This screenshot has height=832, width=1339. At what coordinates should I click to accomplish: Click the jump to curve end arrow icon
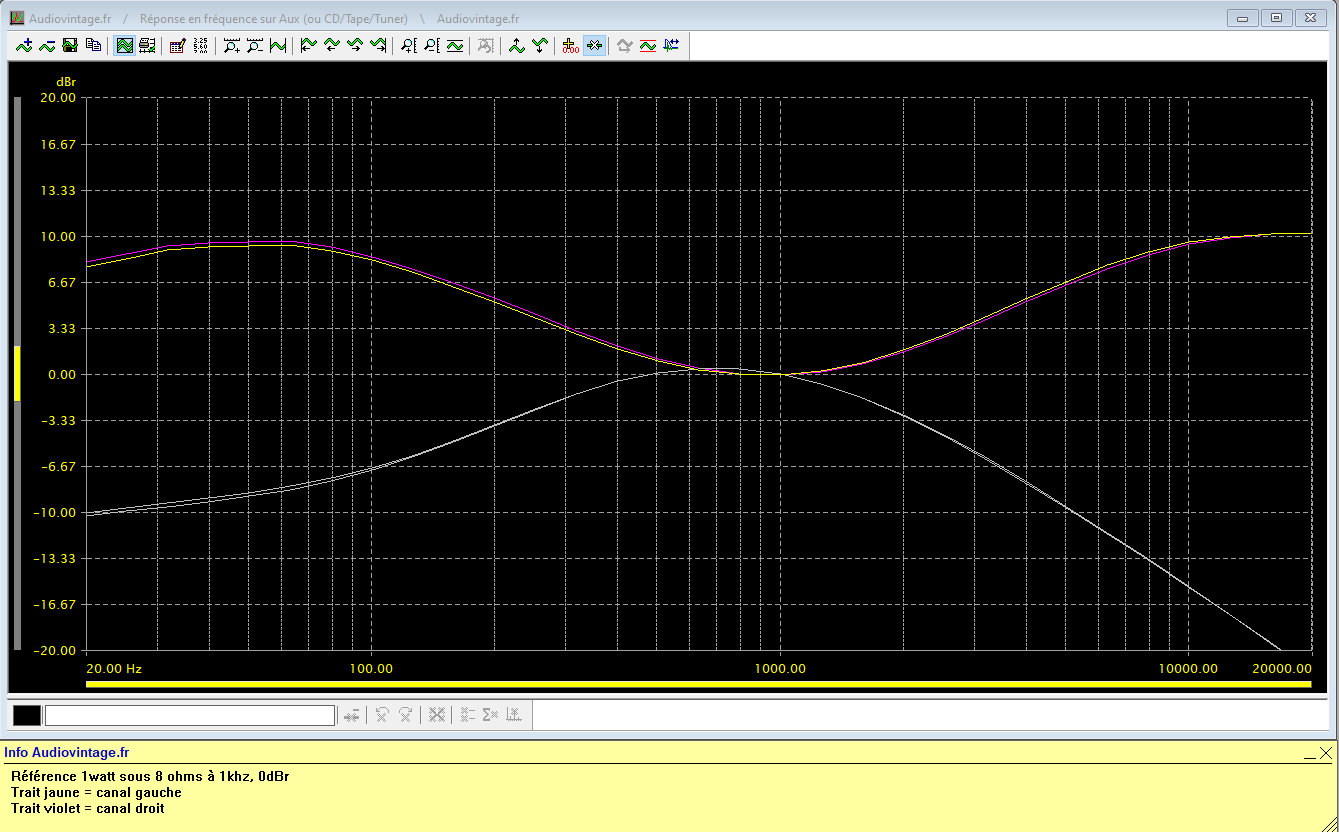point(378,45)
